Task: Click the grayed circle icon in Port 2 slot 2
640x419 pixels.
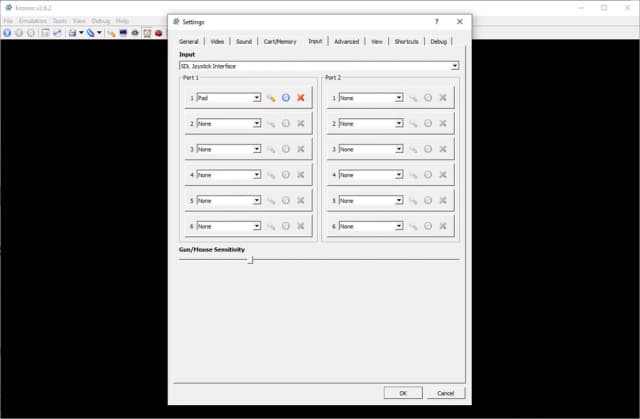Action: pos(428,123)
